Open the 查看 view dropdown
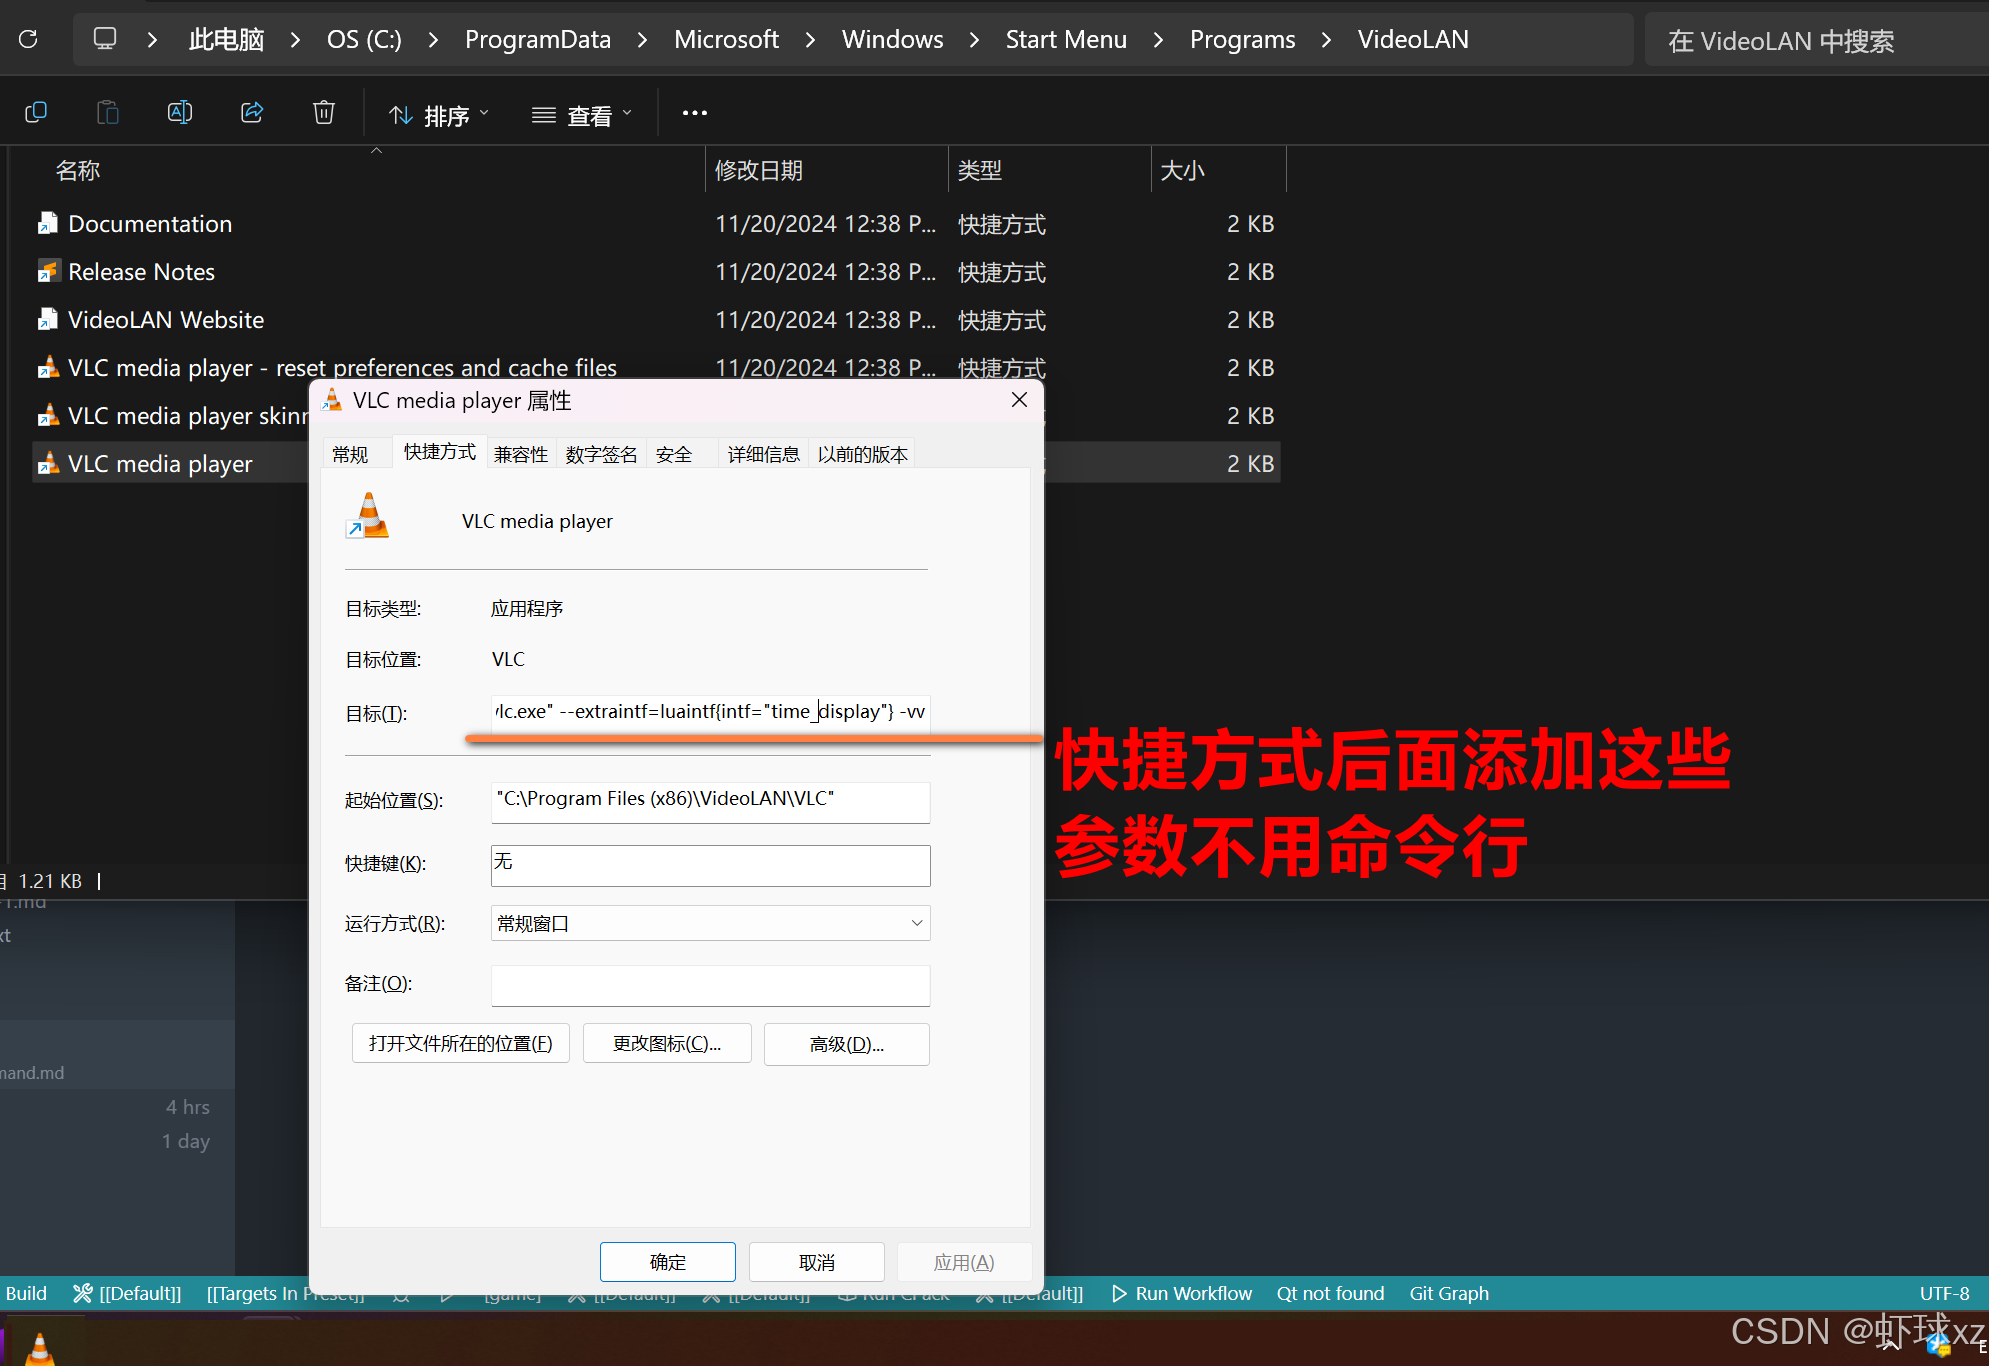 click(582, 116)
